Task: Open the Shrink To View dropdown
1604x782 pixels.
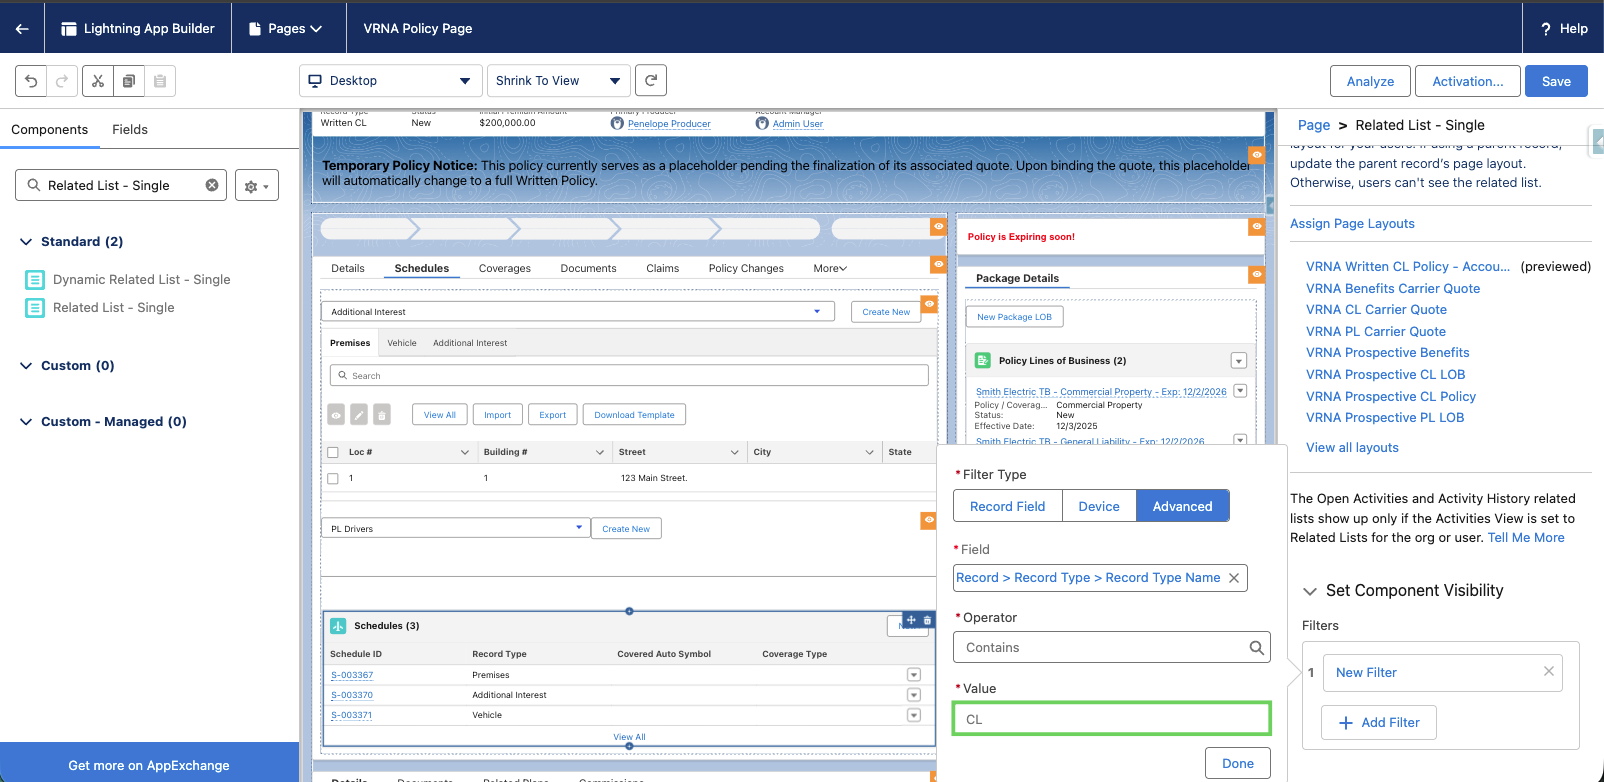Action: pyautogui.click(x=558, y=81)
